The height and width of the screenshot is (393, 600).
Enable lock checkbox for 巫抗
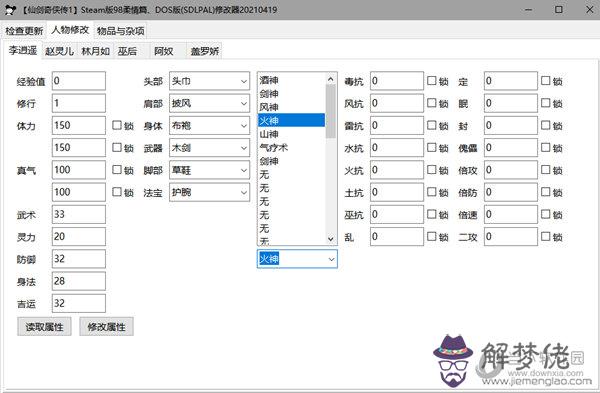tap(432, 214)
